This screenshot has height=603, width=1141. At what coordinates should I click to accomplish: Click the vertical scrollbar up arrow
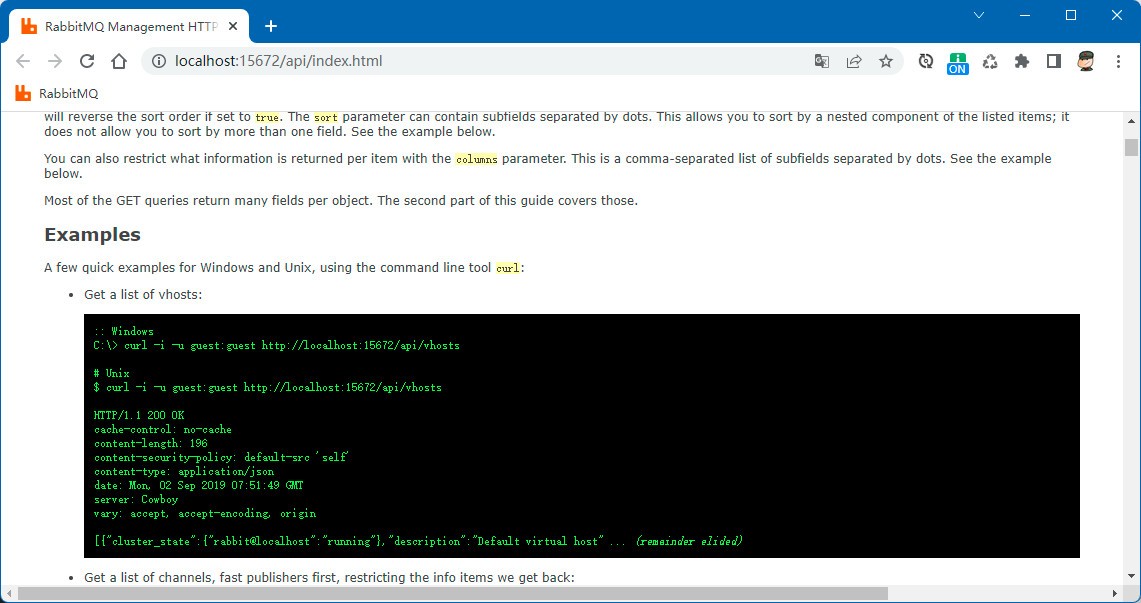[1131, 121]
